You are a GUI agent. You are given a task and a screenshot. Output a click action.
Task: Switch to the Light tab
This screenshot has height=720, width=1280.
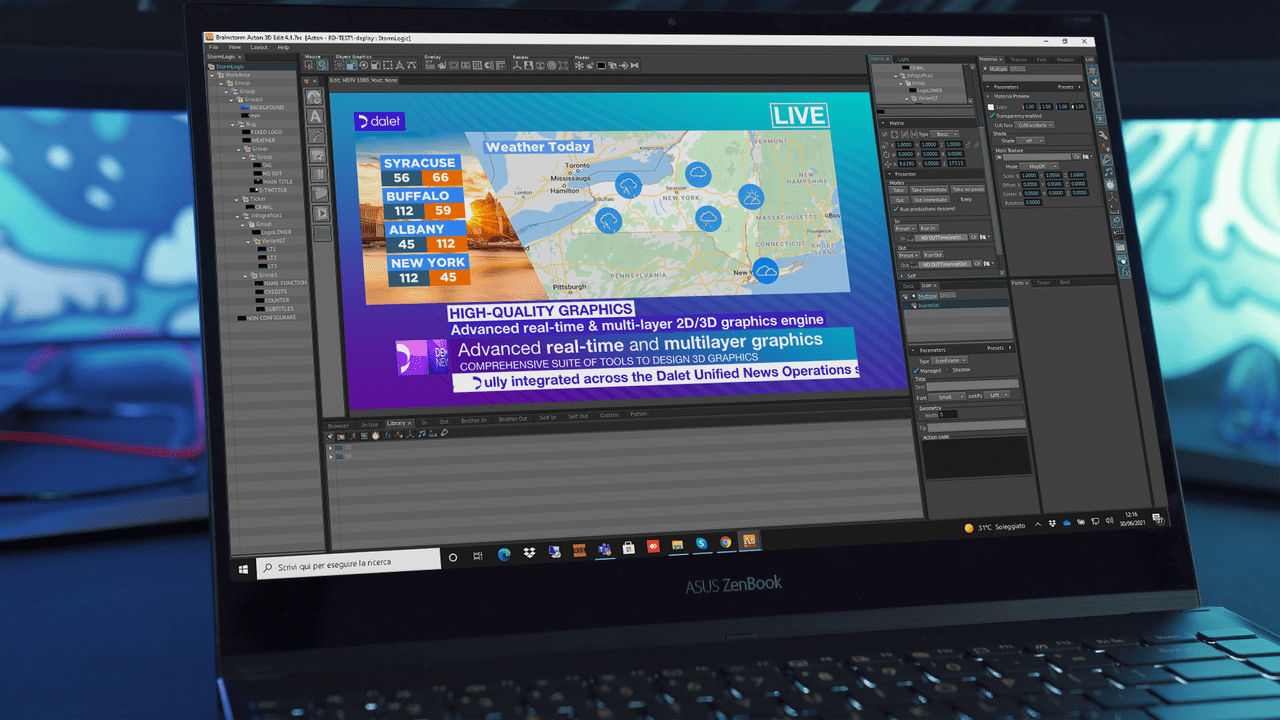point(903,59)
